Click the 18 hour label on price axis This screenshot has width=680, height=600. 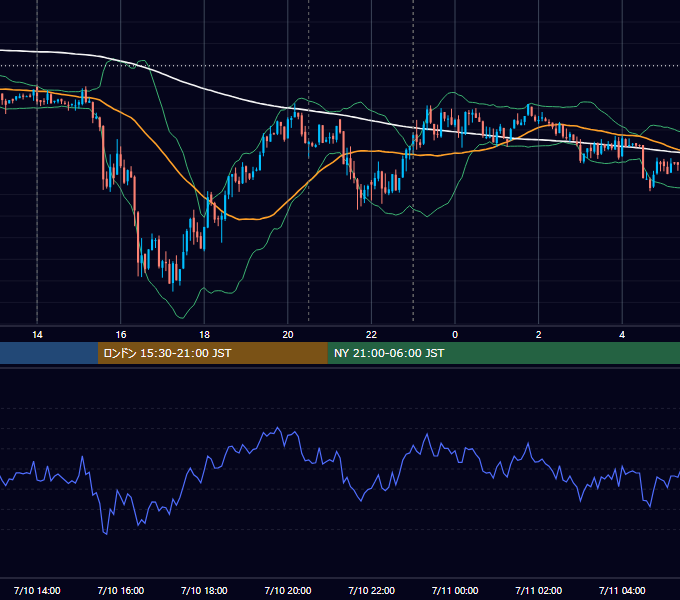[x=204, y=335]
